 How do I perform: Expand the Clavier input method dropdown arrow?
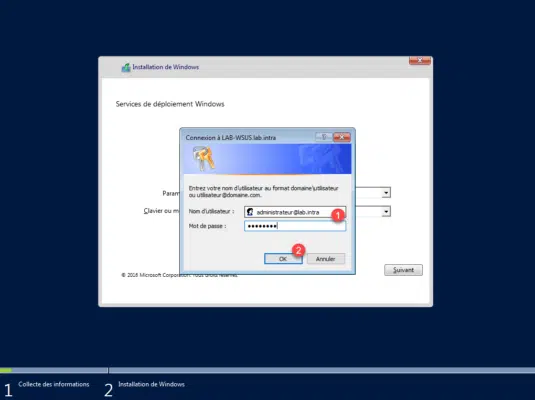(386, 212)
